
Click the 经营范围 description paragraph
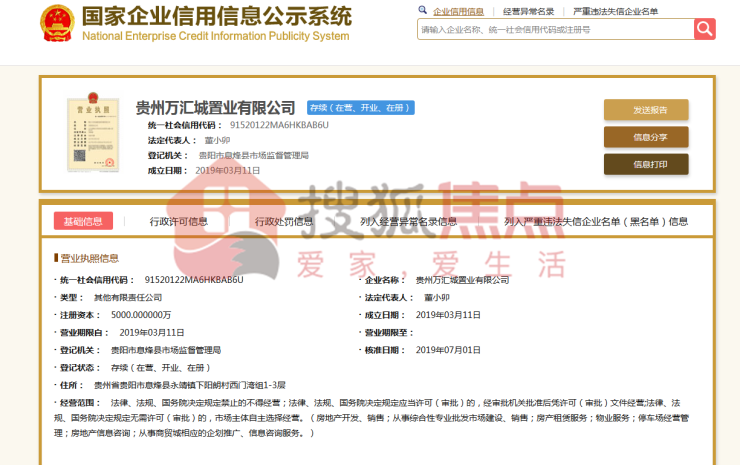point(371,418)
